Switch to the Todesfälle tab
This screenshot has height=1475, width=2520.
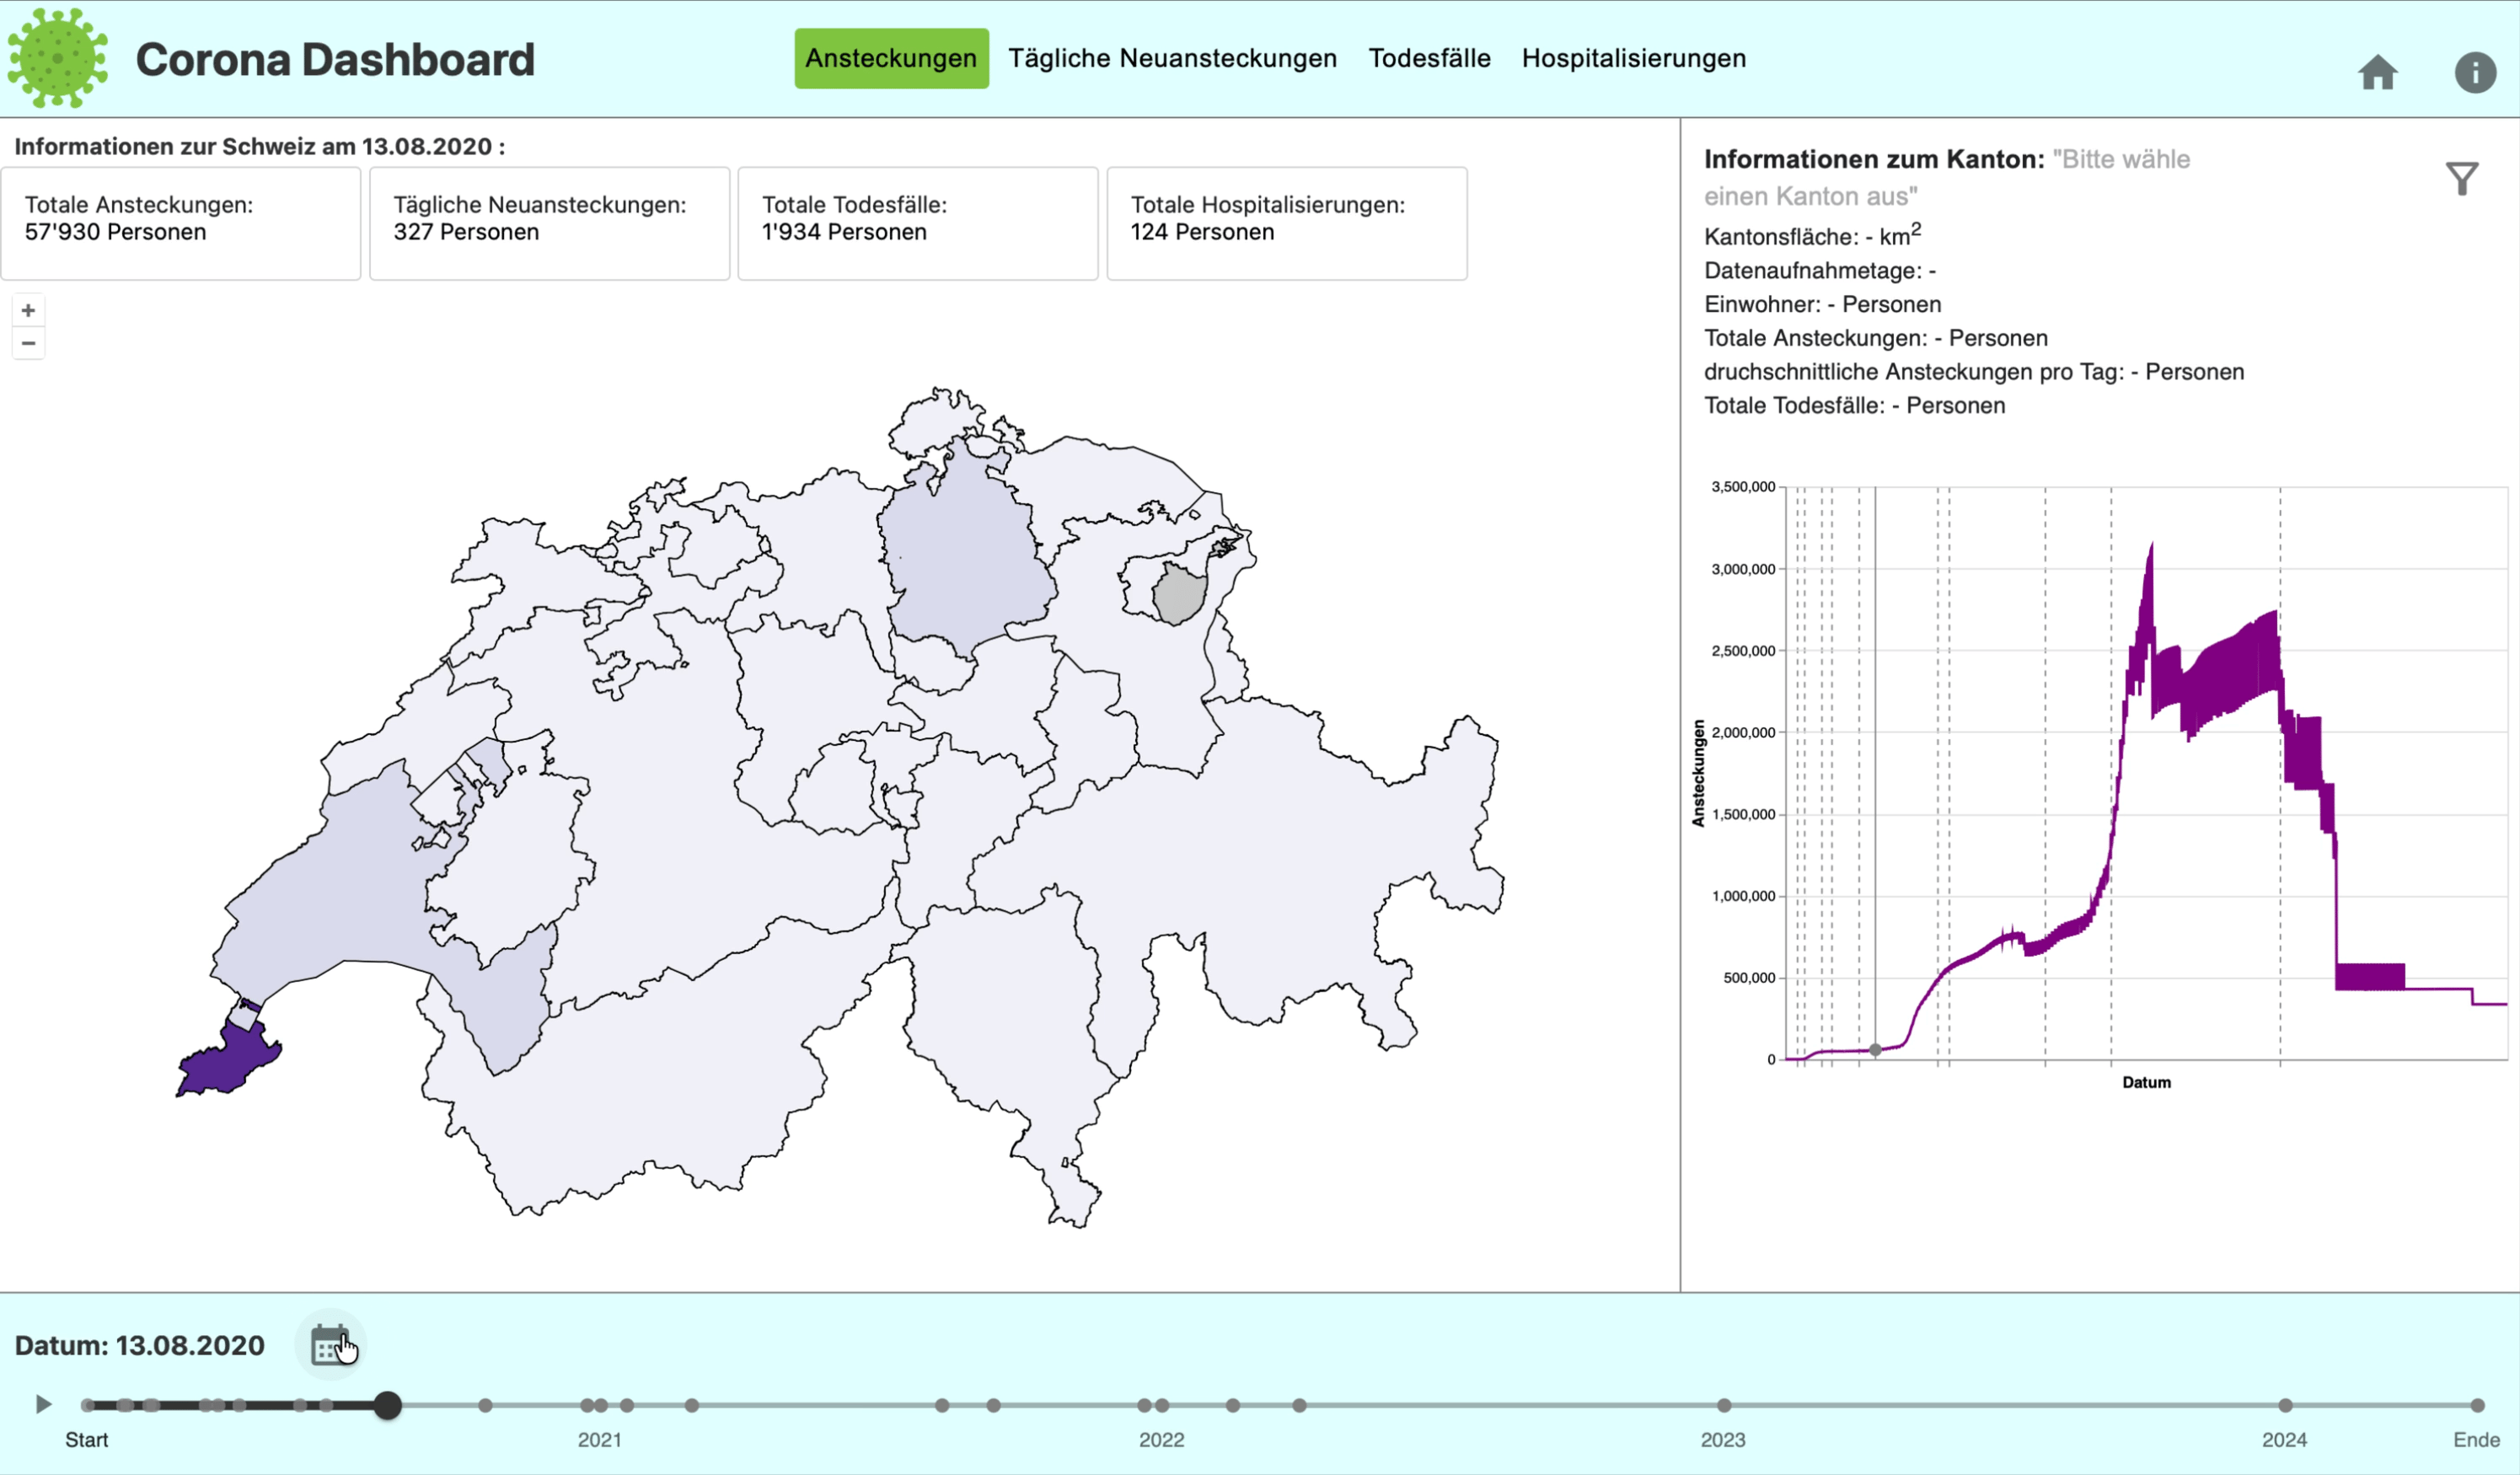(x=1429, y=58)
